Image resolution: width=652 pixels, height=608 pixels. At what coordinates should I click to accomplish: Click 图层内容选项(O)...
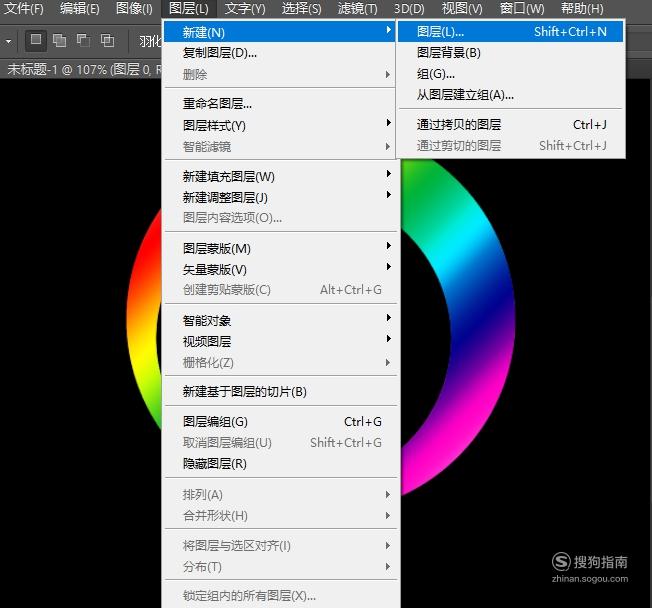pos(279,217)
